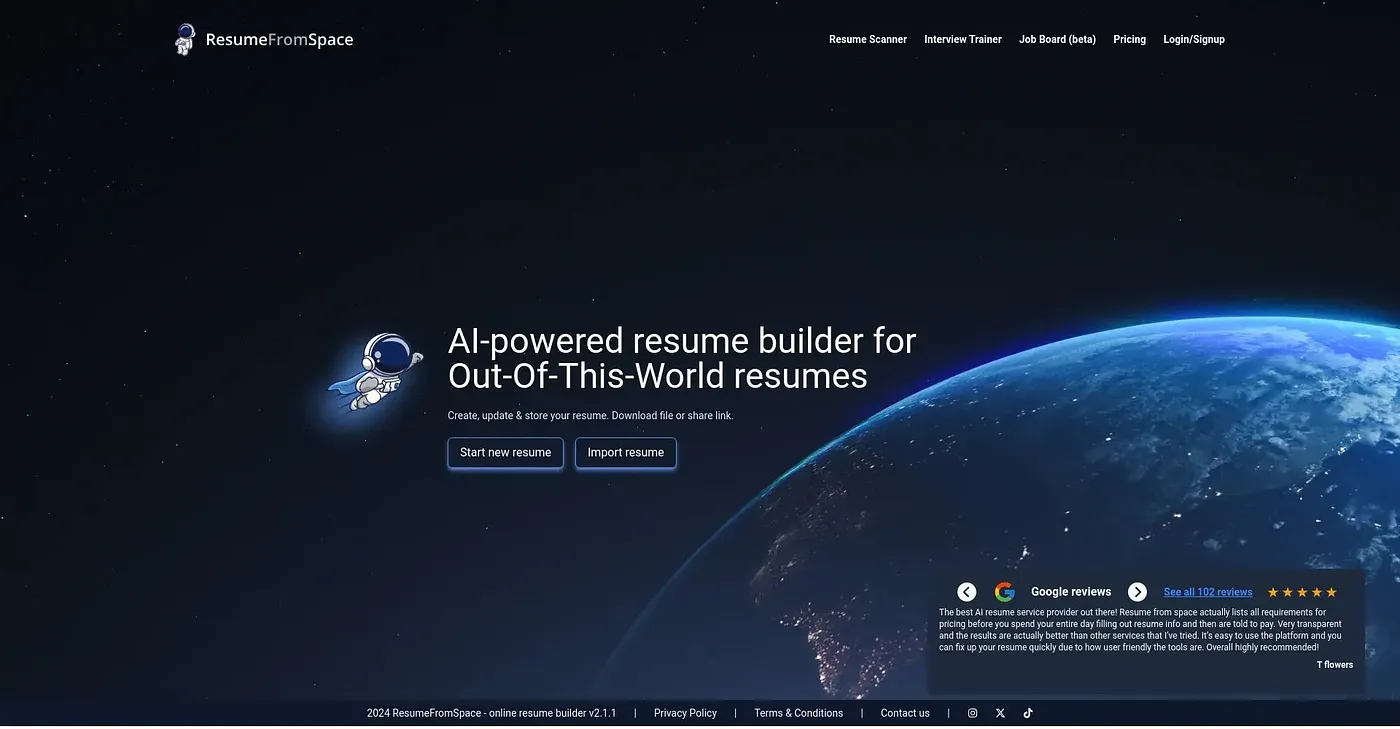
Task: Open the TikTok social link
Action: point(1028,713)
